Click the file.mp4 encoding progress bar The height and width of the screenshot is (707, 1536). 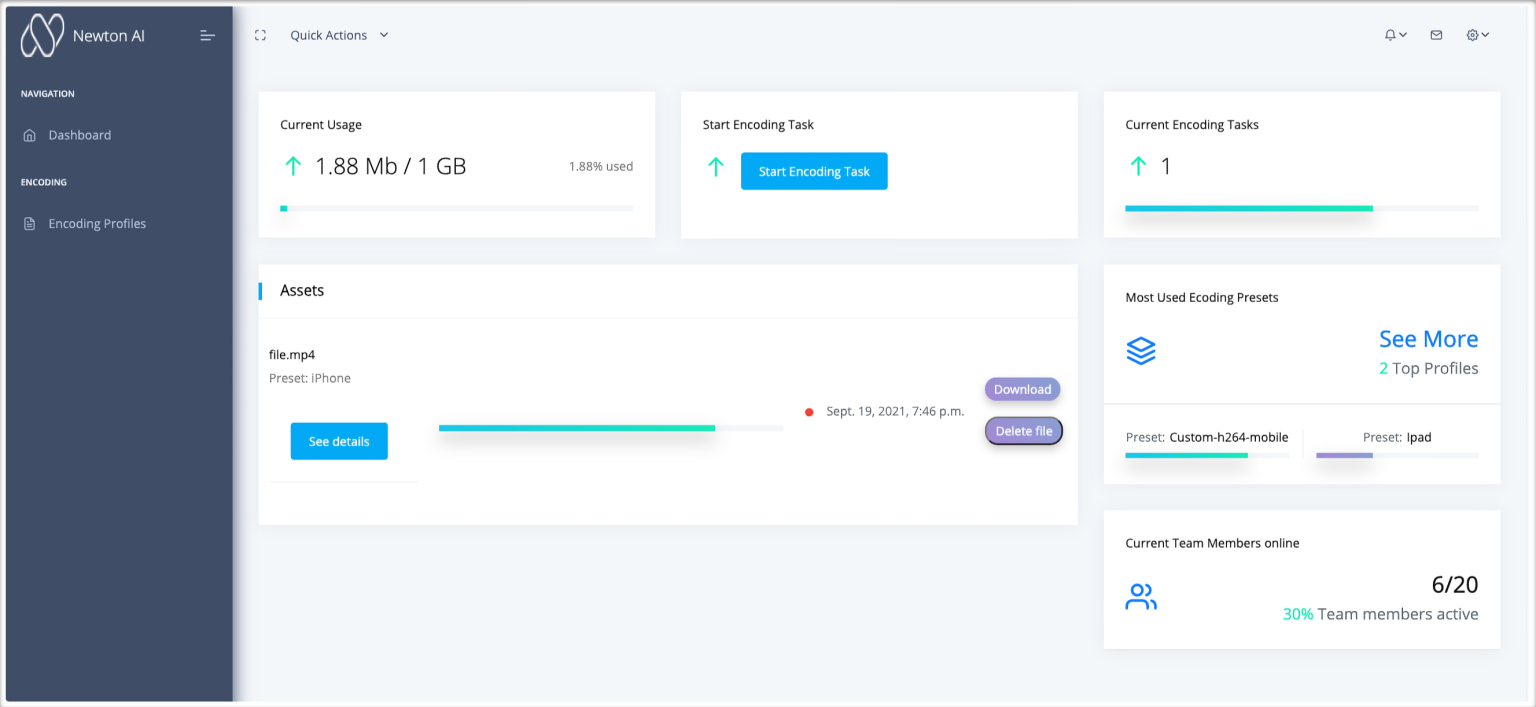coord(610,428)
